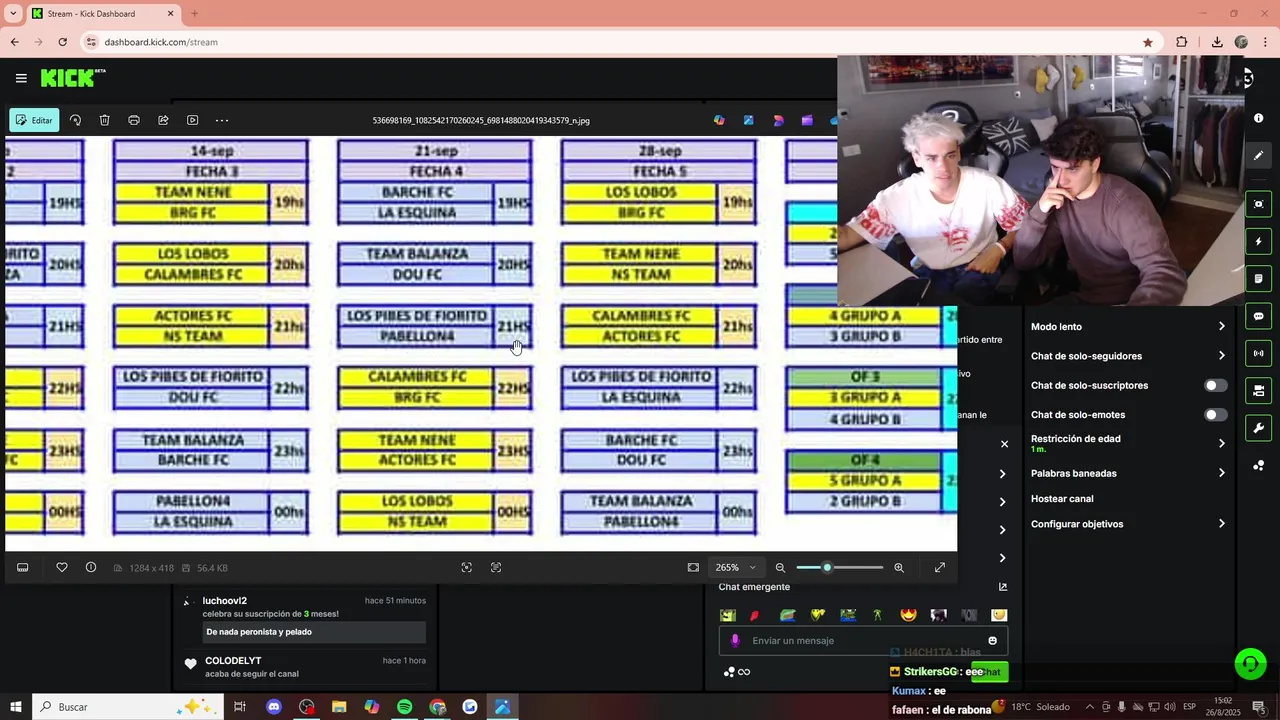Expand Chat de solo-seguidores settings
This screenshot has width=1280, height=720.
(x=1128, y=355)
